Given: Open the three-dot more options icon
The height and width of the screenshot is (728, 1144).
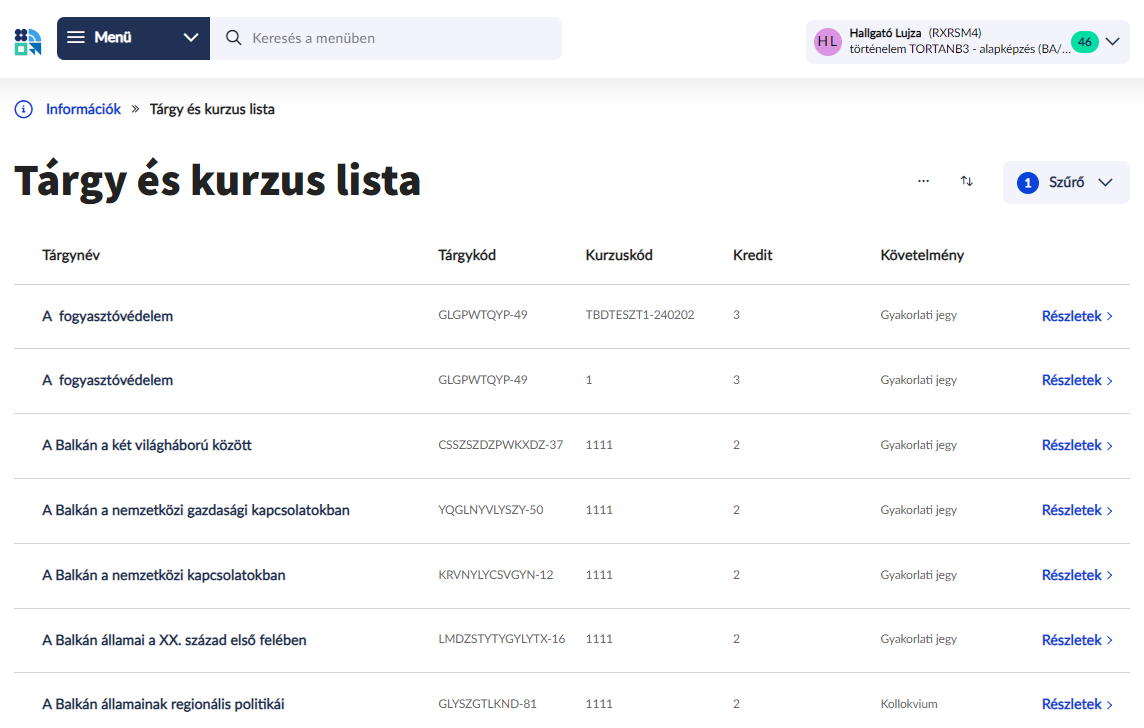Looking at the screenshot, I should point(923,181).
